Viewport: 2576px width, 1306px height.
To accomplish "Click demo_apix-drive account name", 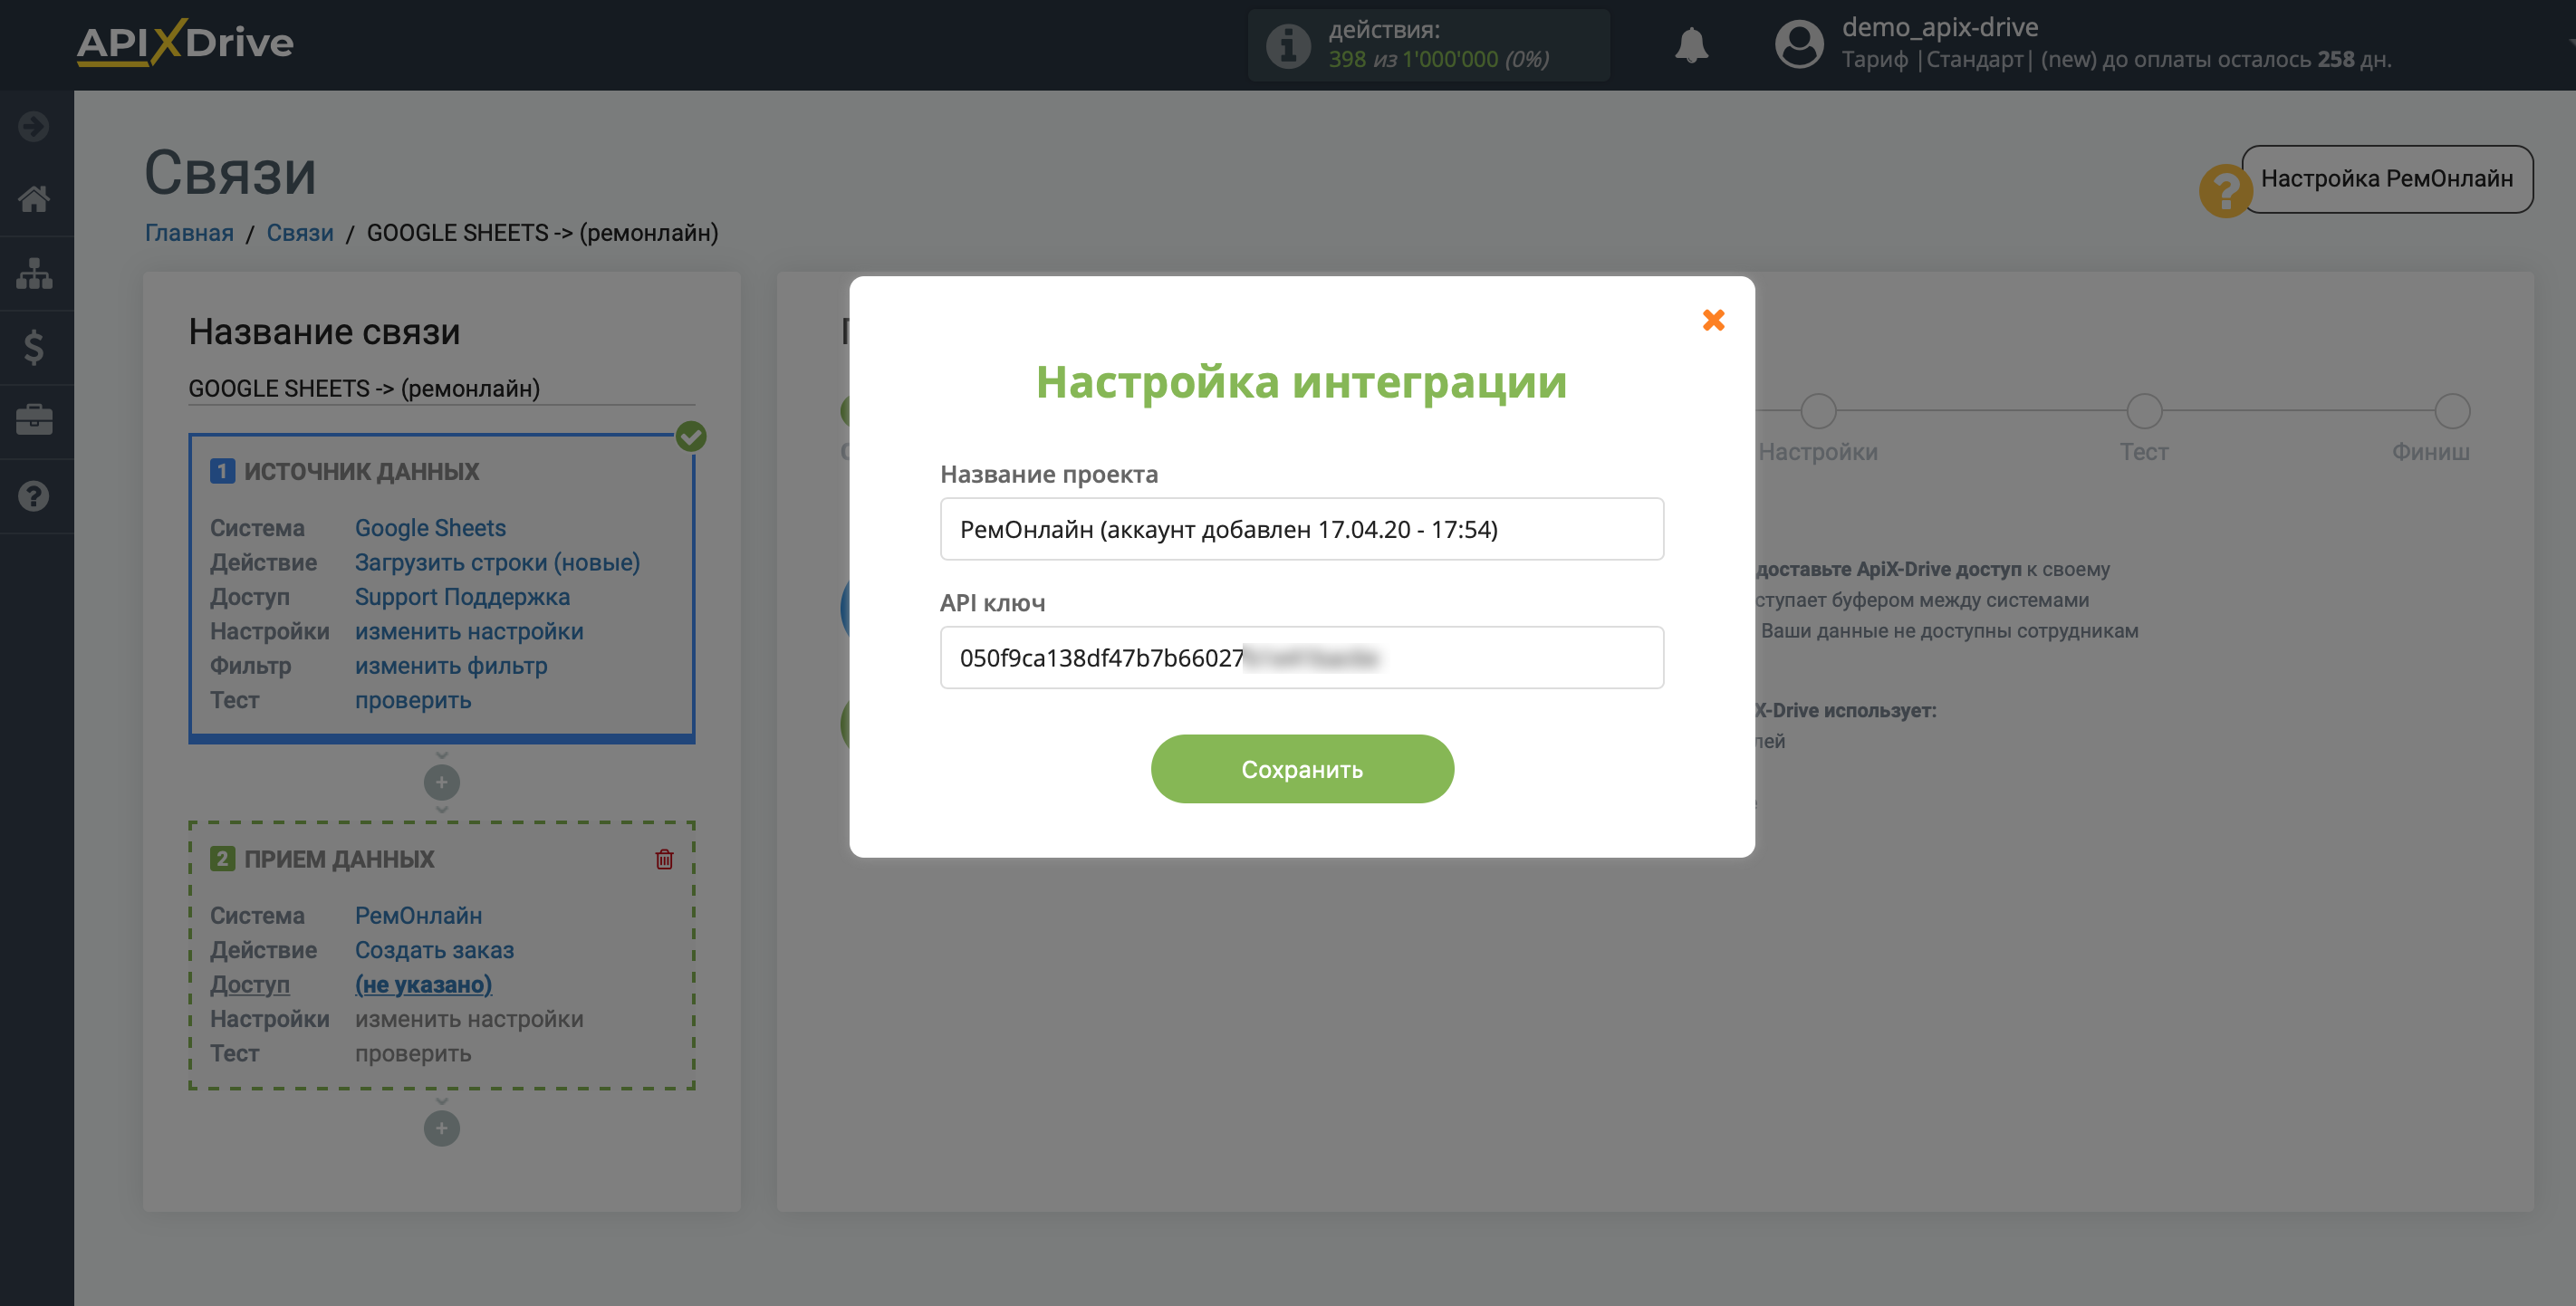I will [1939, 27].
